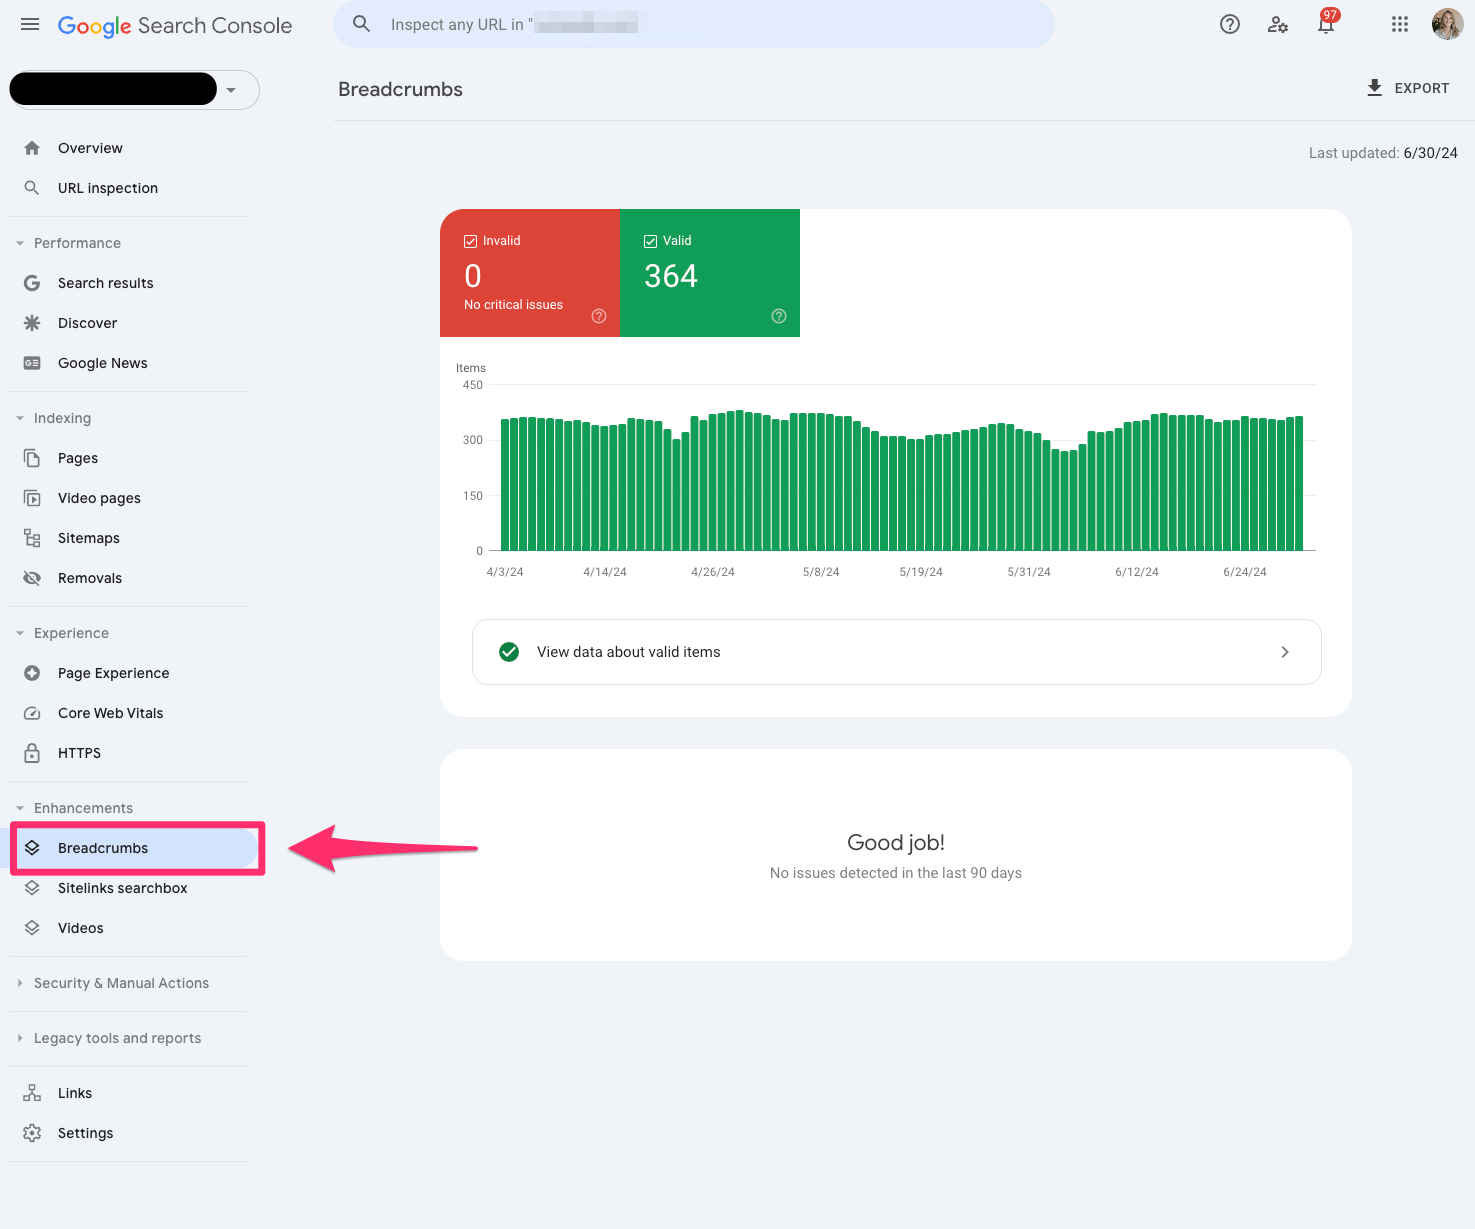
Task: Click the last green bar in items chart
Action: pyautogui.click(x=1299, y=483)
